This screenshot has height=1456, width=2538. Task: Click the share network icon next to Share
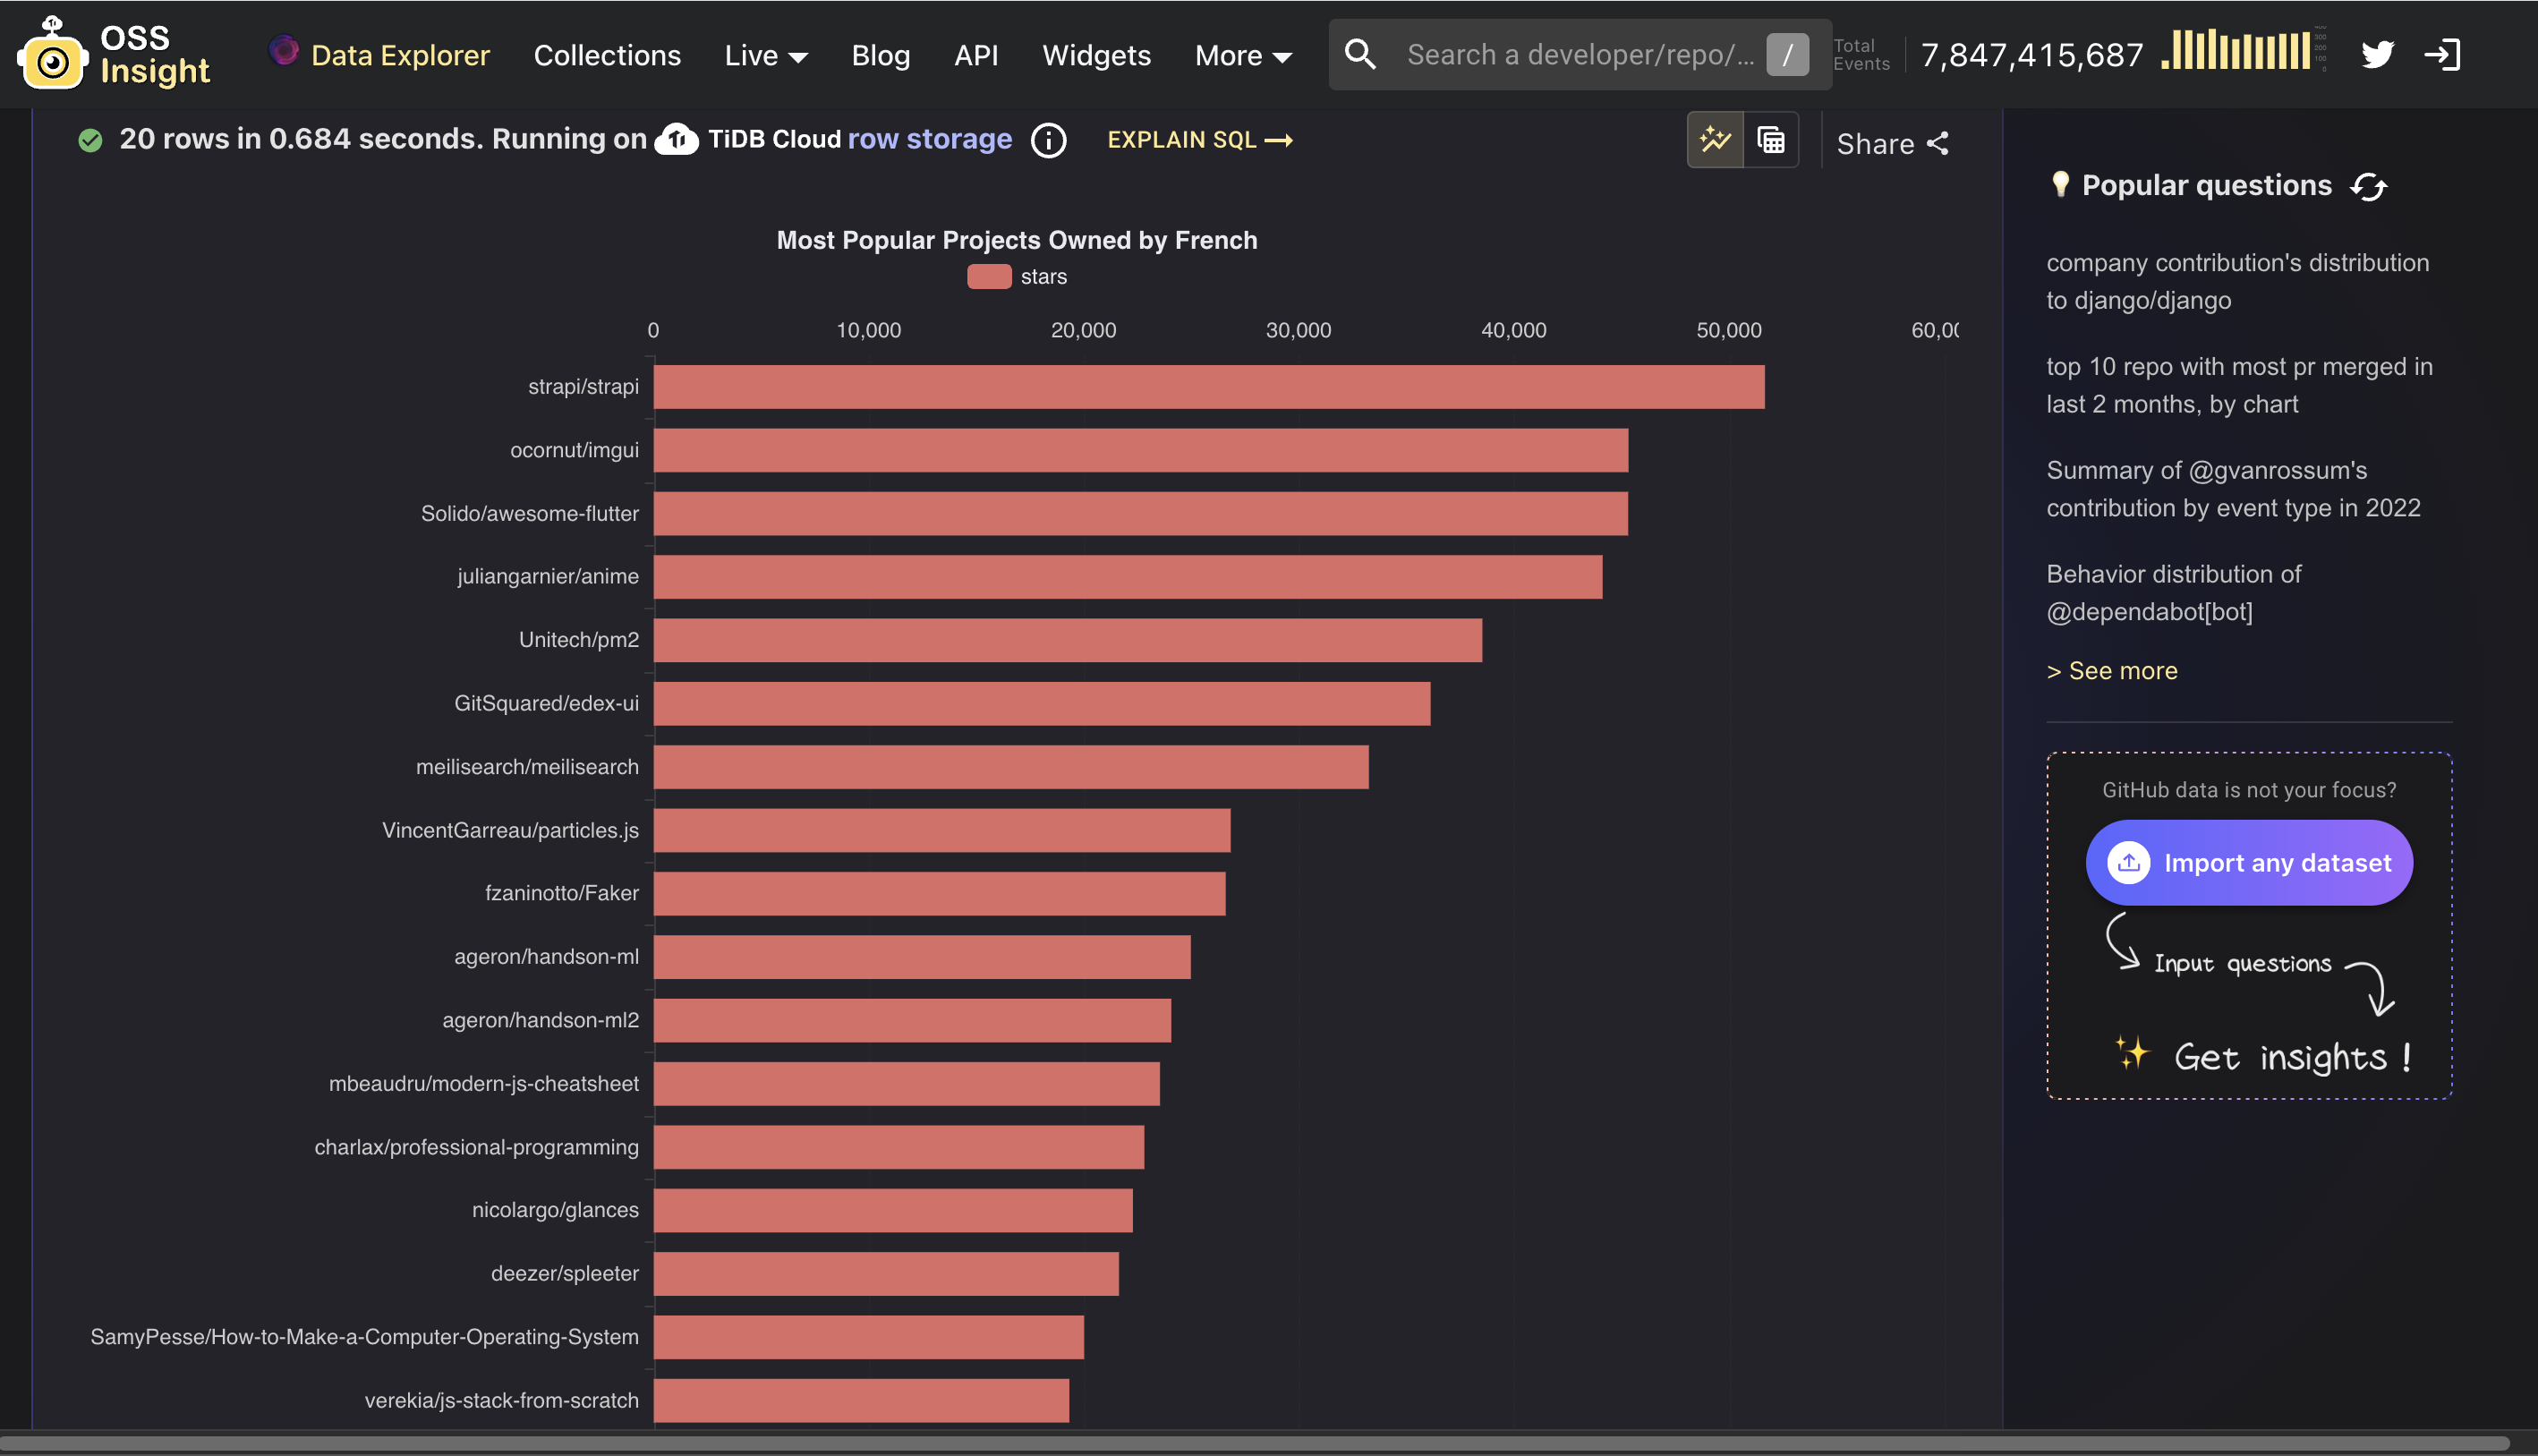click(x=1937, y=142)
